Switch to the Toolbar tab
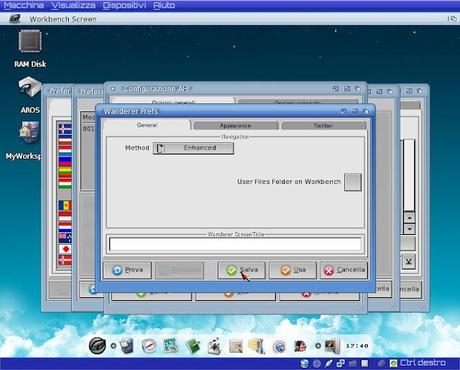The image size is (460, 370). pos(324,126)
